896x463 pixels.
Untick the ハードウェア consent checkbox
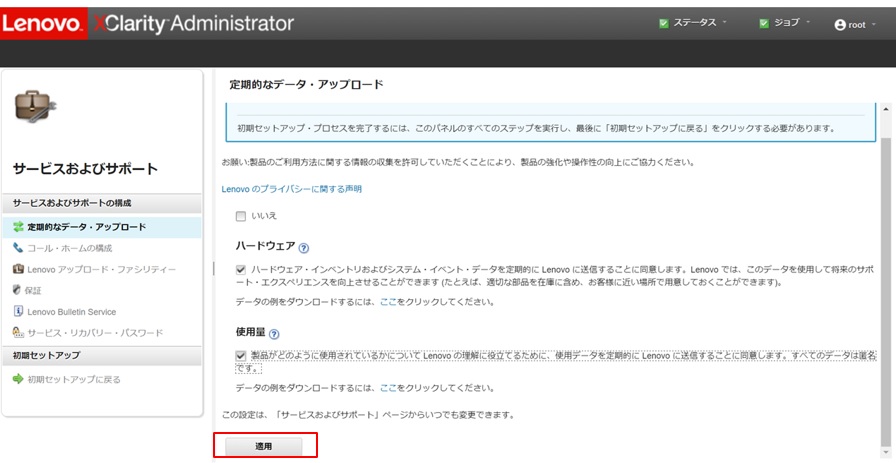coord(241,269)
